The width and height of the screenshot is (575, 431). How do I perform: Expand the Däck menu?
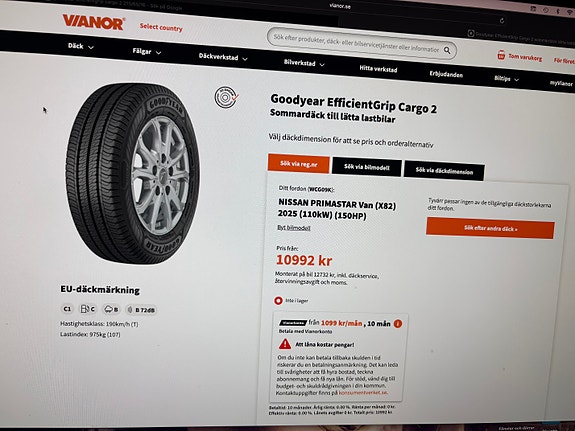(81, 46)
